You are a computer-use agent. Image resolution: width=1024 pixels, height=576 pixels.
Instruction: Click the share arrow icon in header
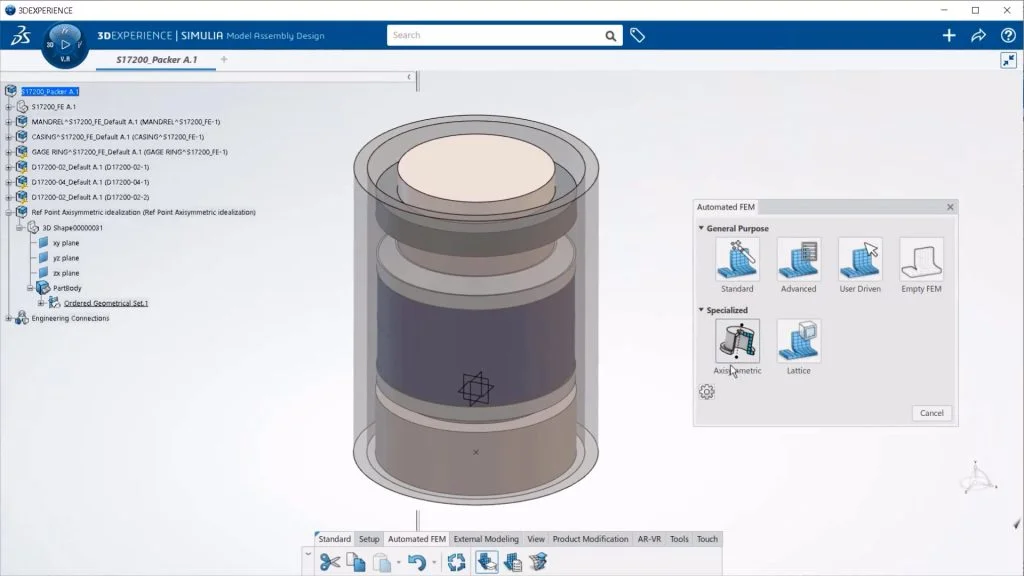(x=978, y=35)
